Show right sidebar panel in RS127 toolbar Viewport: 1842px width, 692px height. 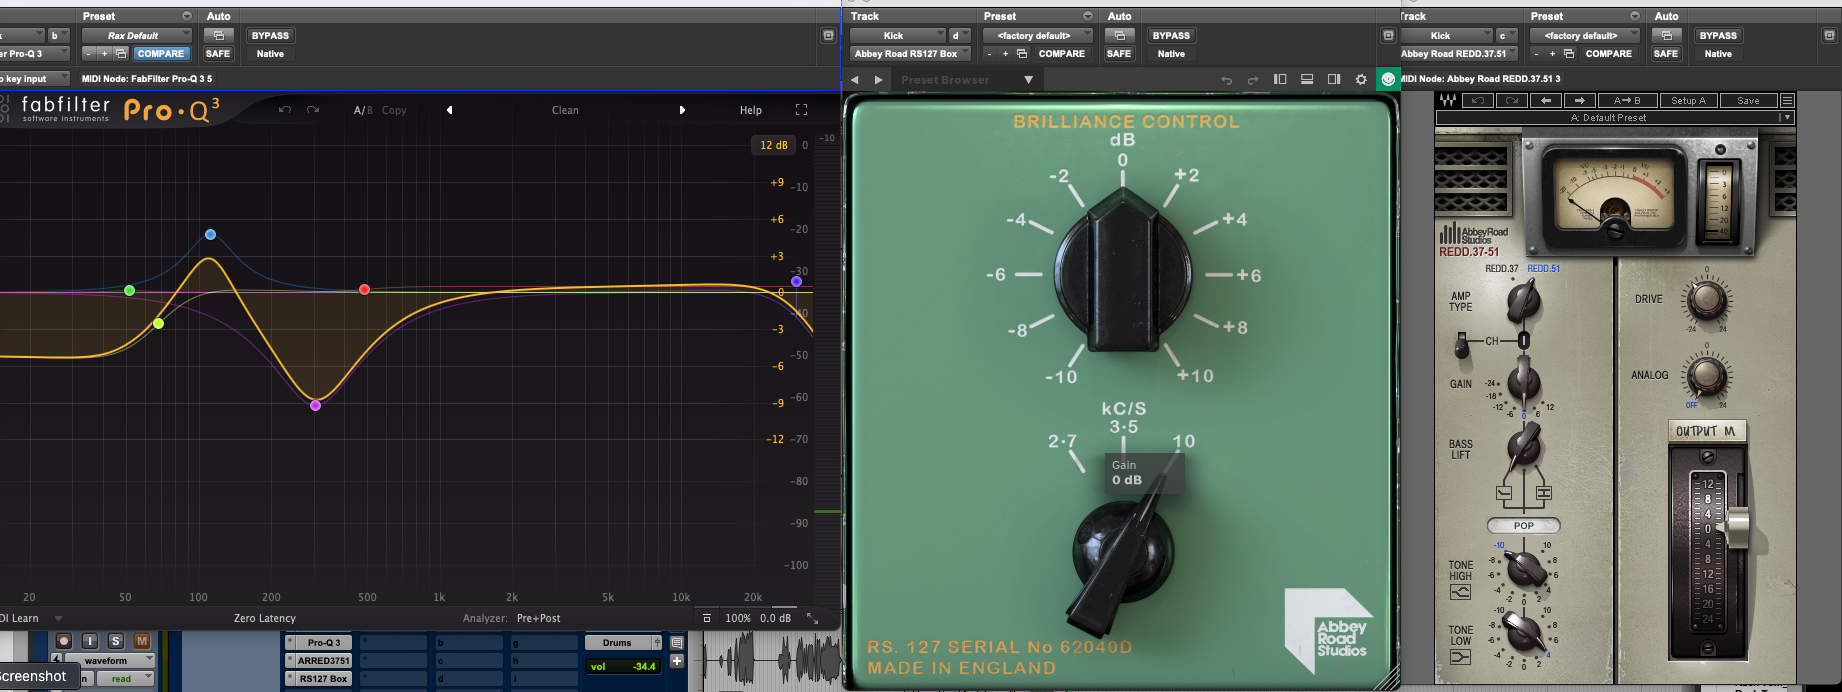pos(1334,79)
